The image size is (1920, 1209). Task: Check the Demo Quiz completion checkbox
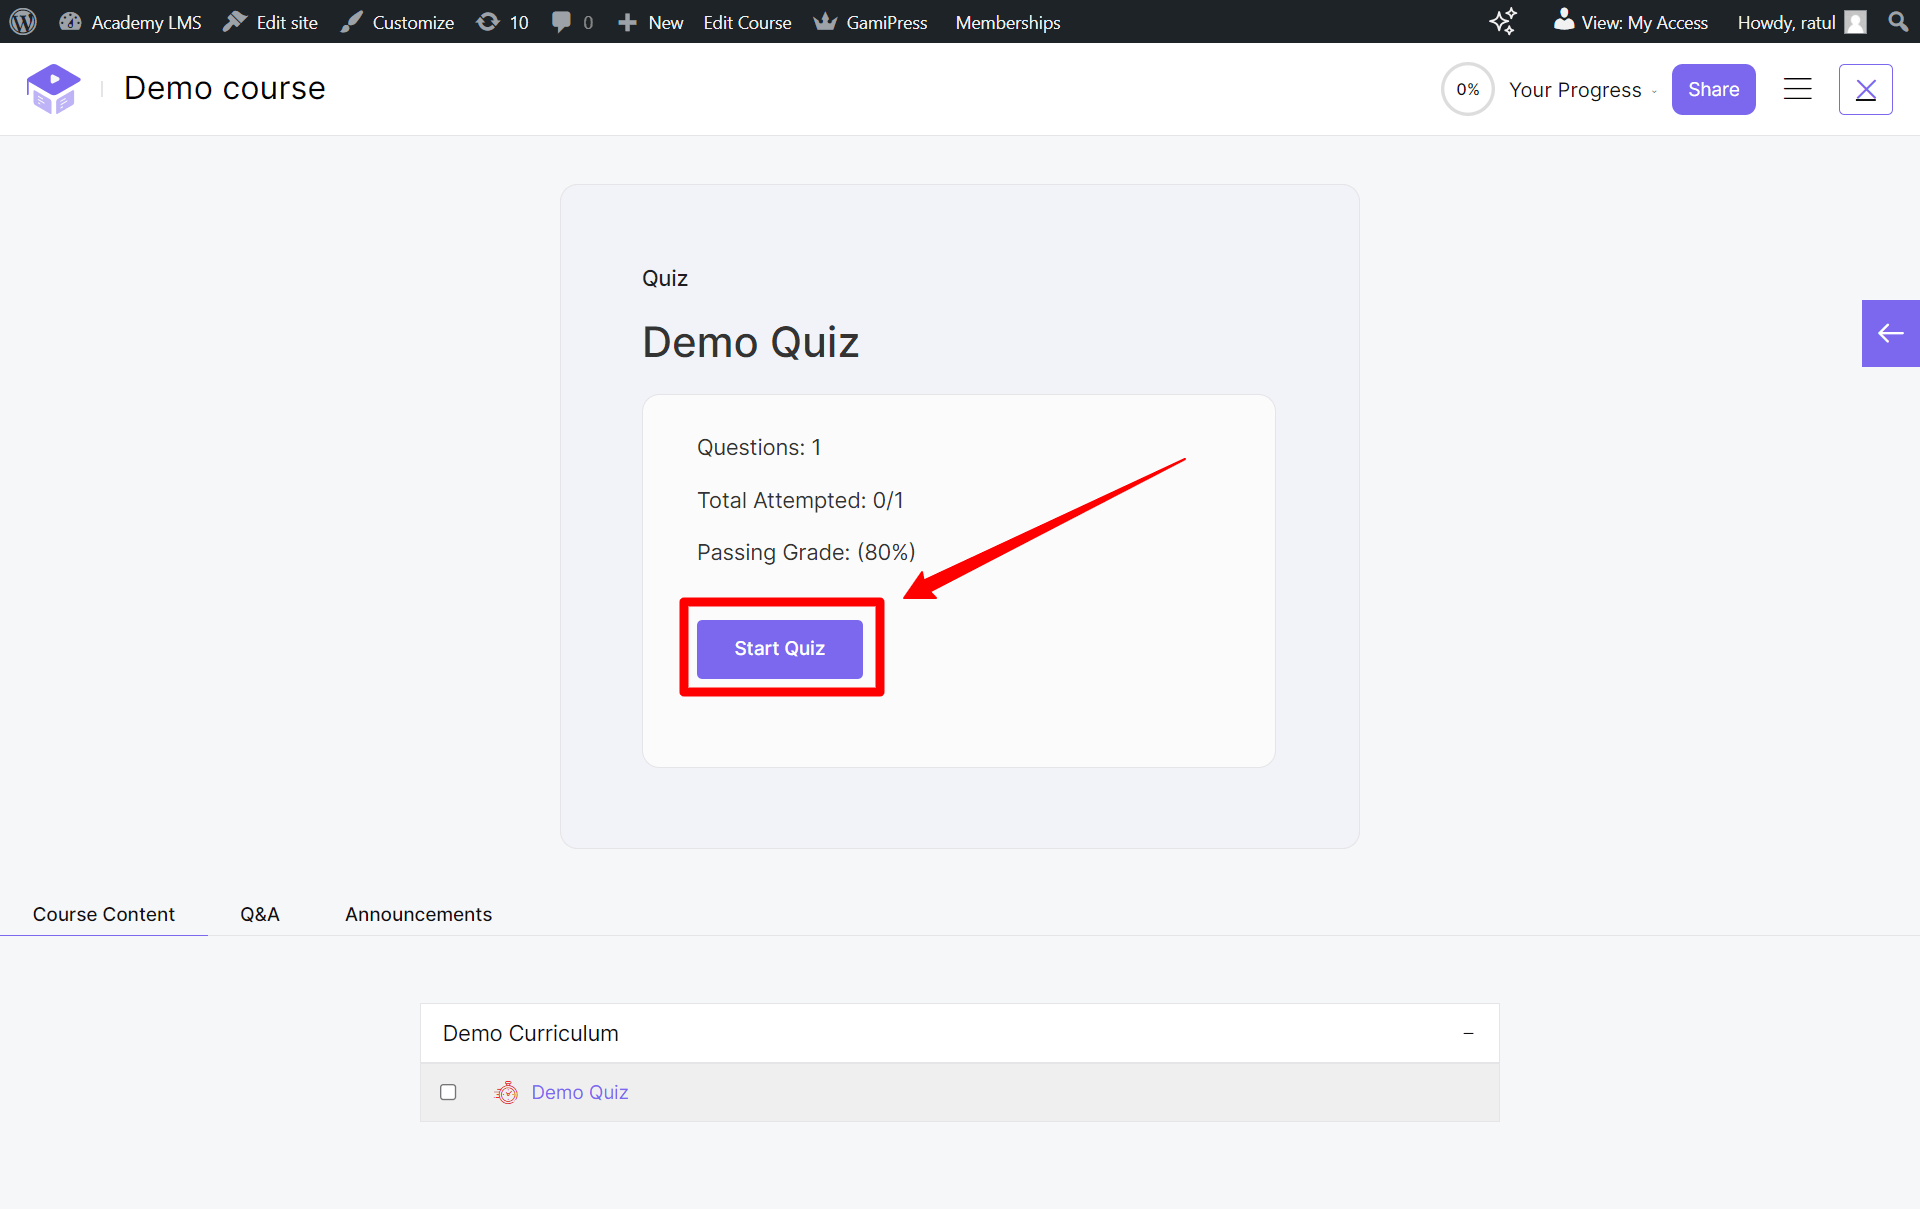tap(447, 1092)
